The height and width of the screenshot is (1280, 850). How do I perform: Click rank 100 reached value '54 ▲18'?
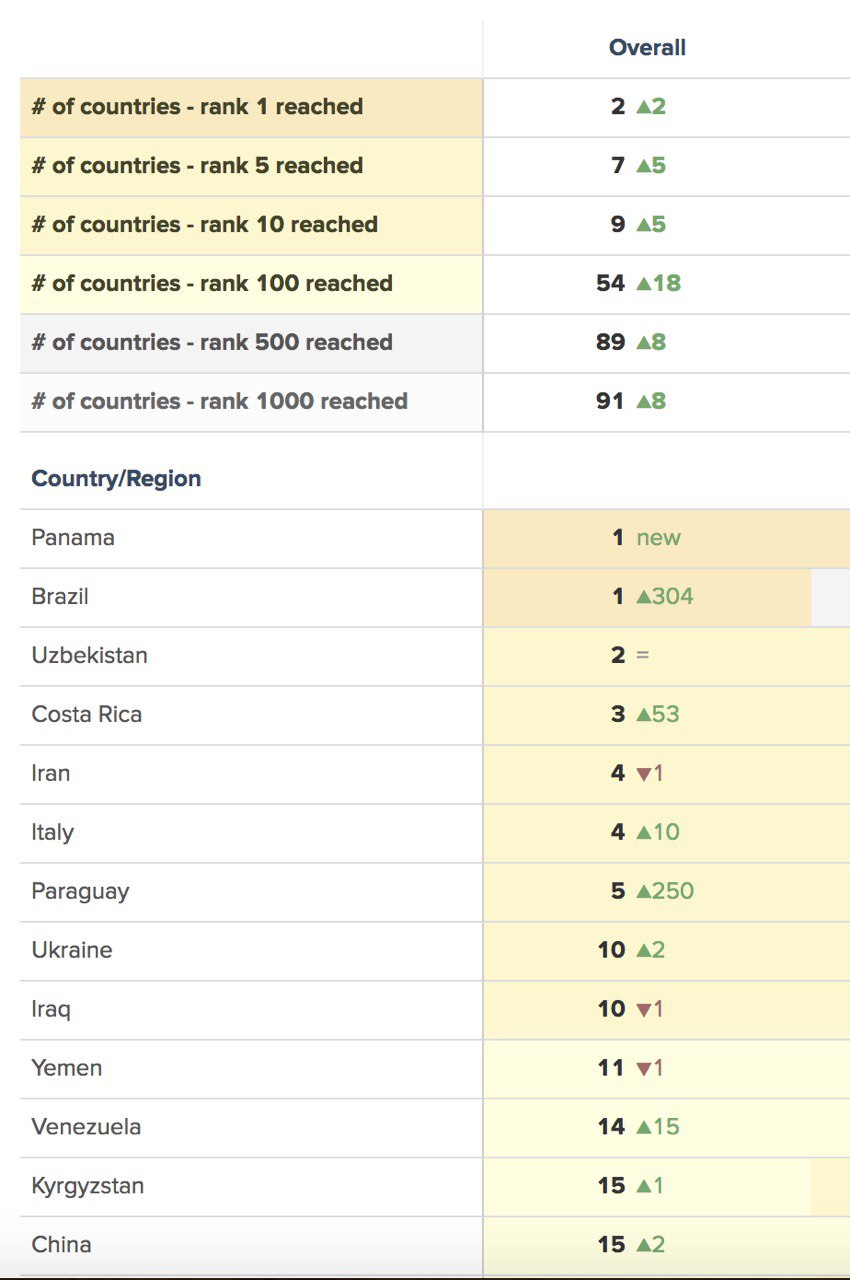[639, 284]
